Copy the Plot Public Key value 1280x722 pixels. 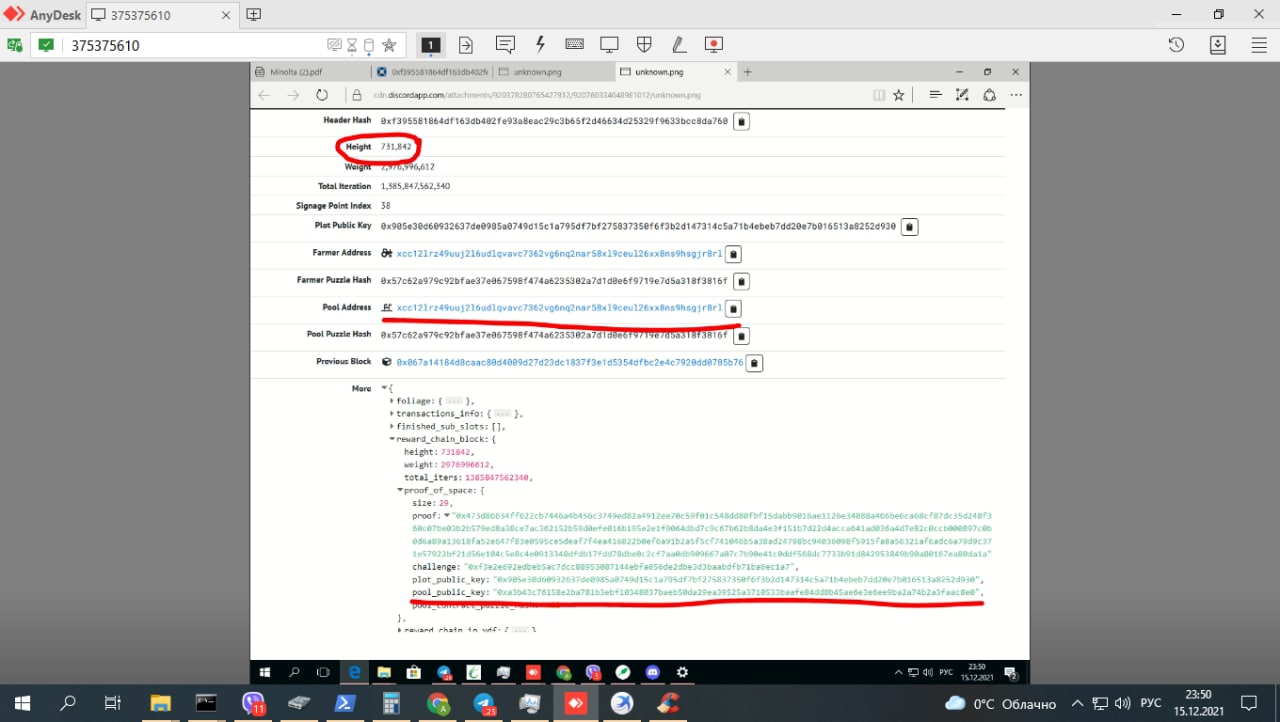point(909,227)
